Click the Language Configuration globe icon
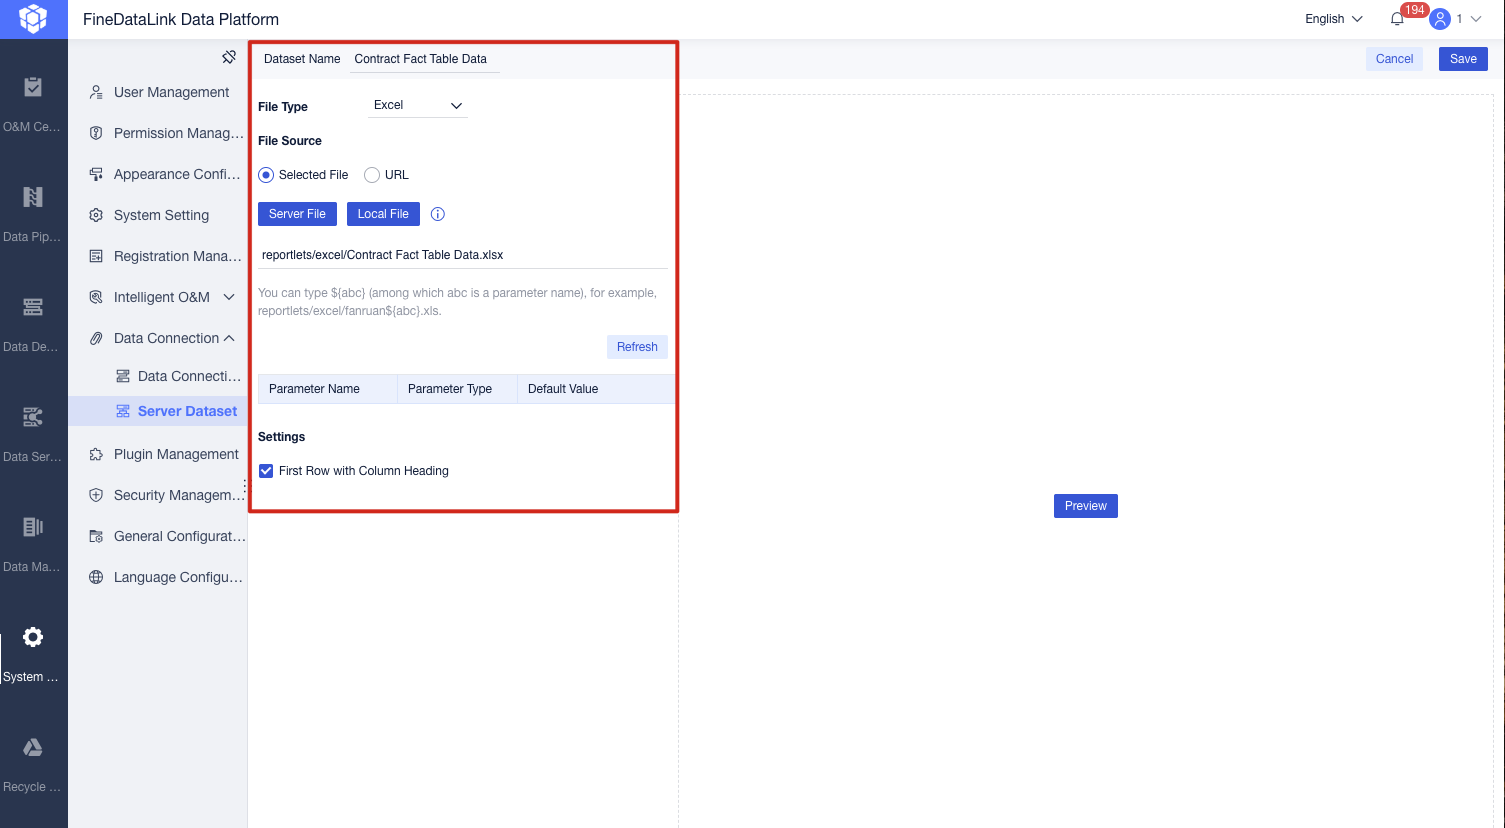Image resolution: width=1505 pixels, height=828 pixels. click(x=96, y=577)
